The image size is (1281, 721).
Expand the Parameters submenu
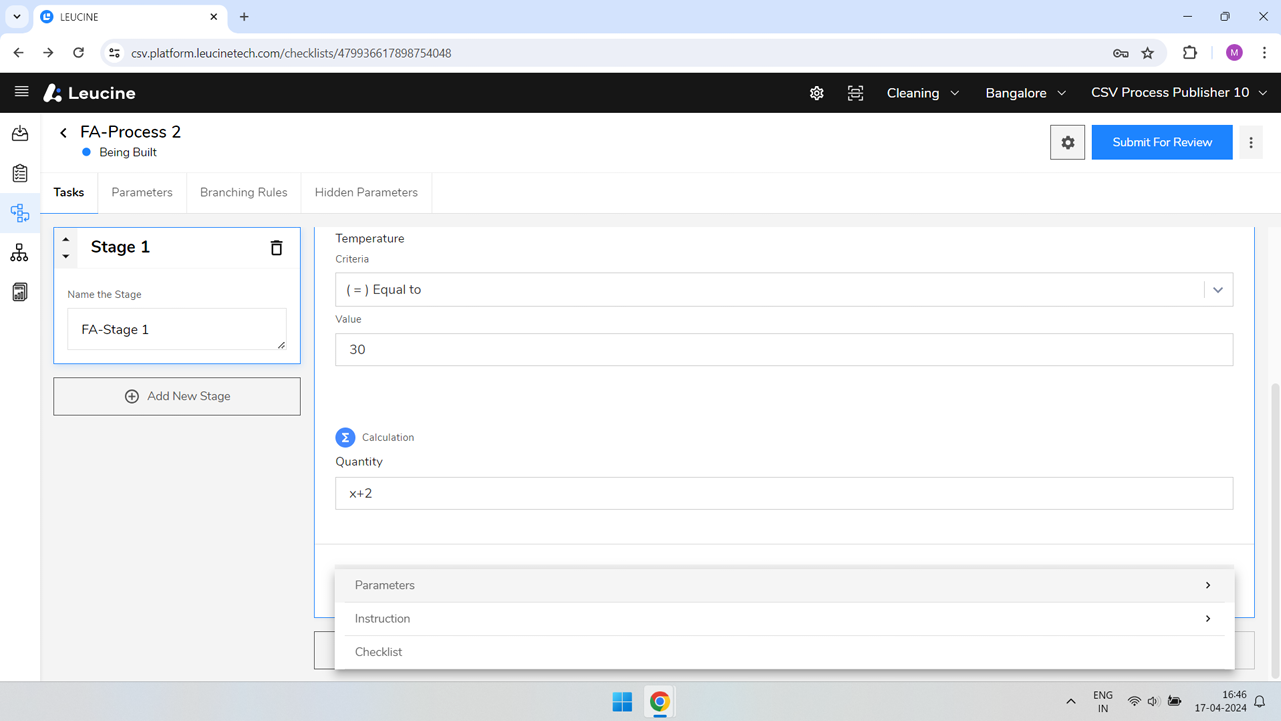pyautogui.click(x=784, y=585)
